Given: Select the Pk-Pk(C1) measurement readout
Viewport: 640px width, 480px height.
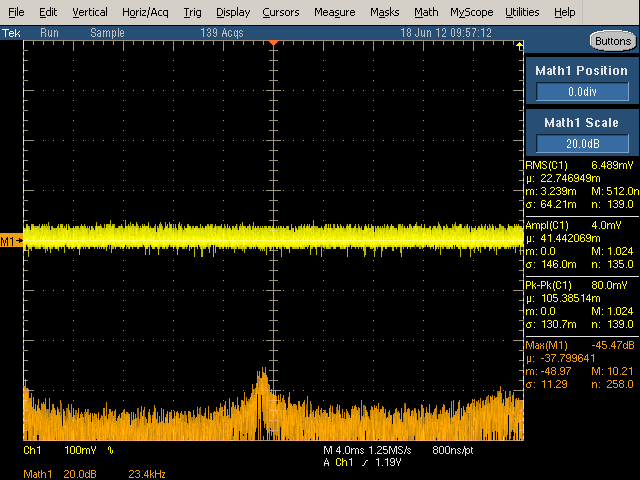Looking at the screenshot, I should (582, 305).
